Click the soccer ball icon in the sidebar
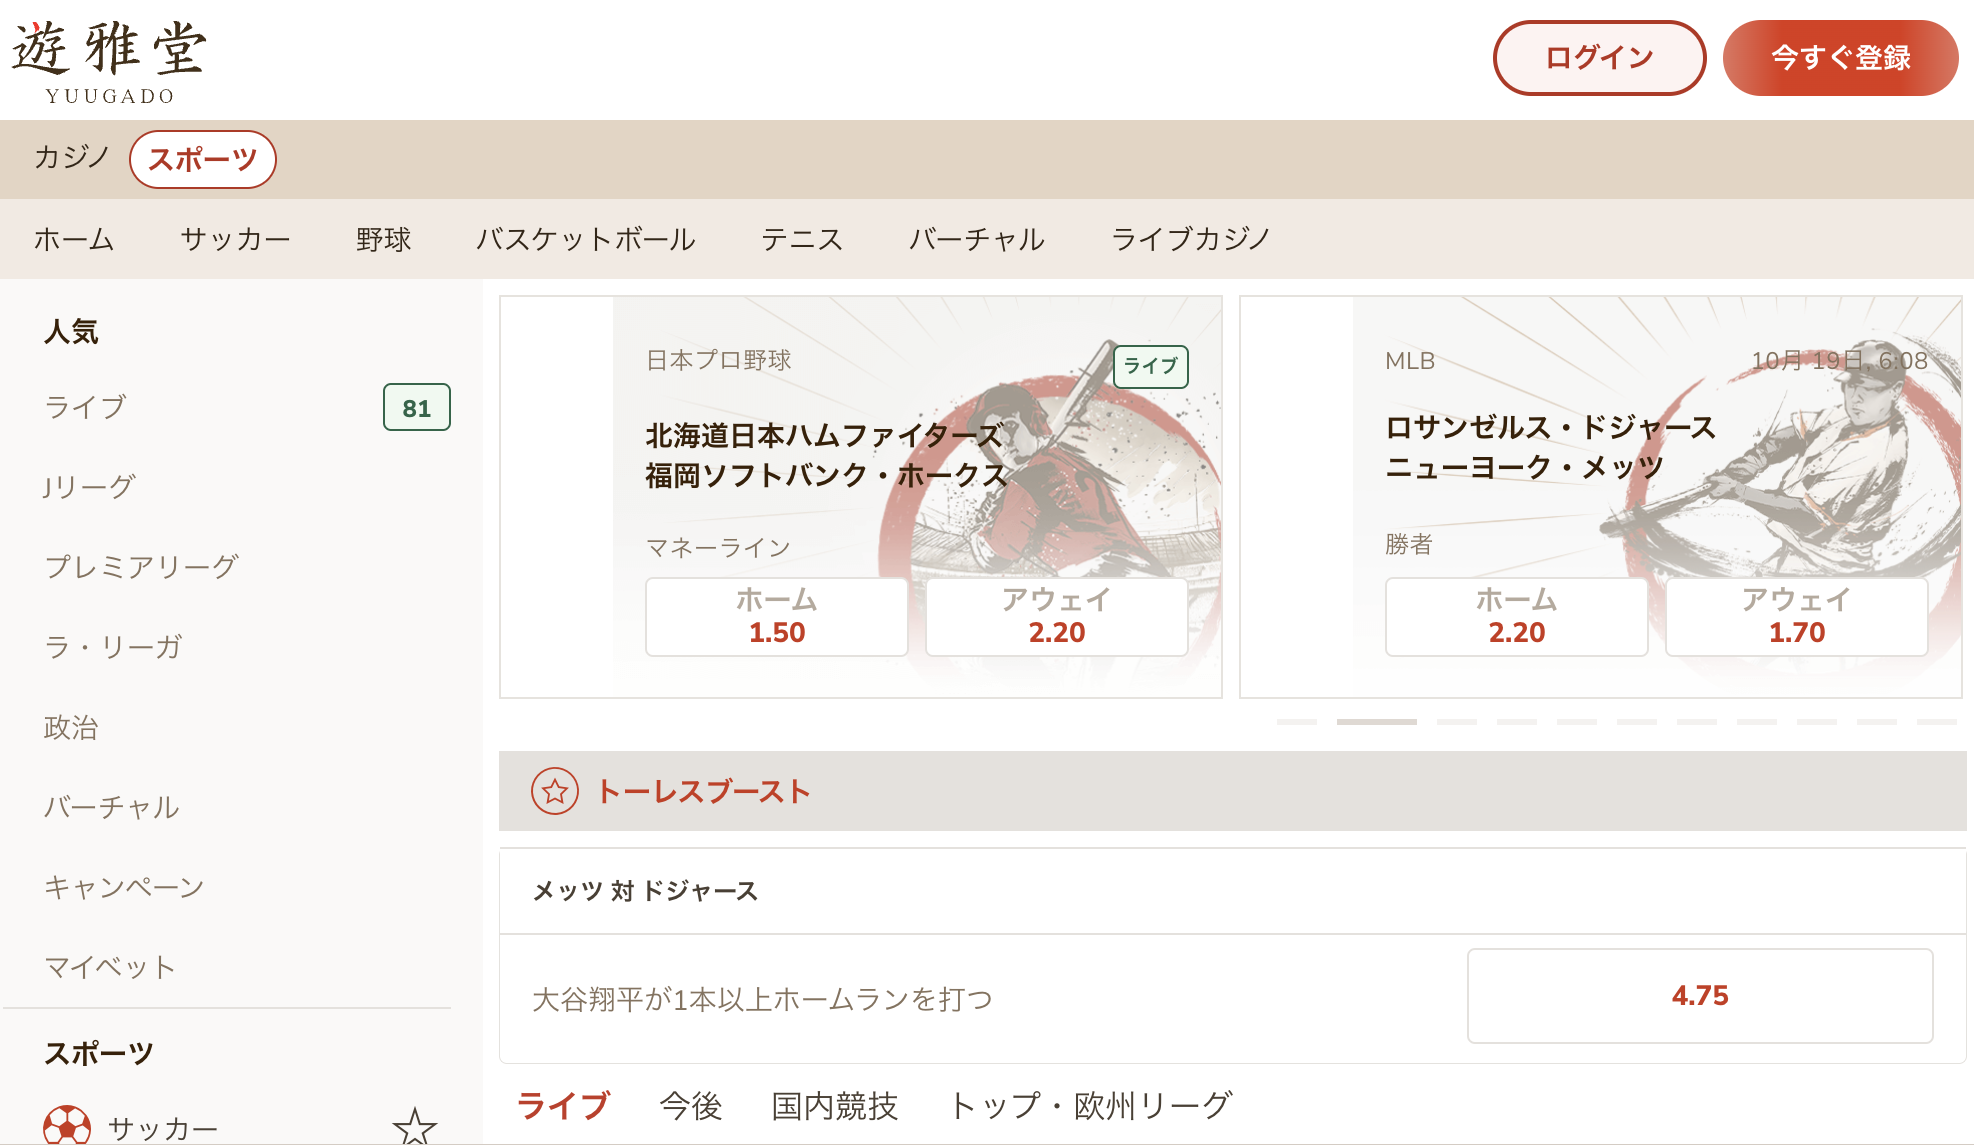Image resolution: width=1974 pixels, height=1145 pixels. point(67,1126)
